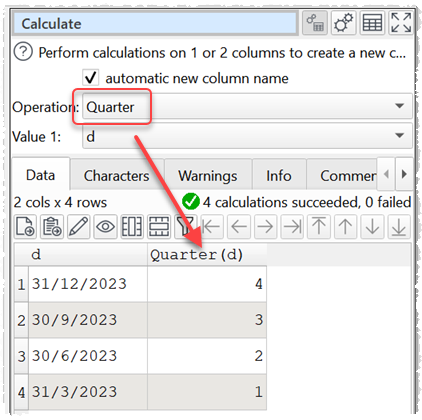Click the '2 cols x 4 rows' text
422x420 pixels.
coord(60,202)
